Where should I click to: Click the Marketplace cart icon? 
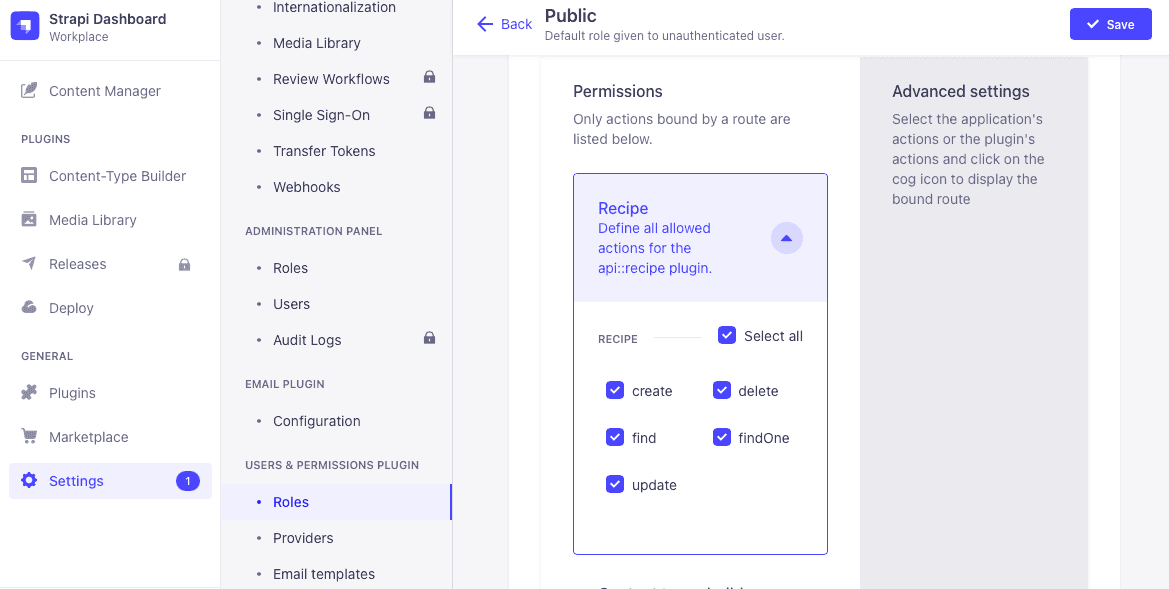pyautogui.click(x=29, y=436)
